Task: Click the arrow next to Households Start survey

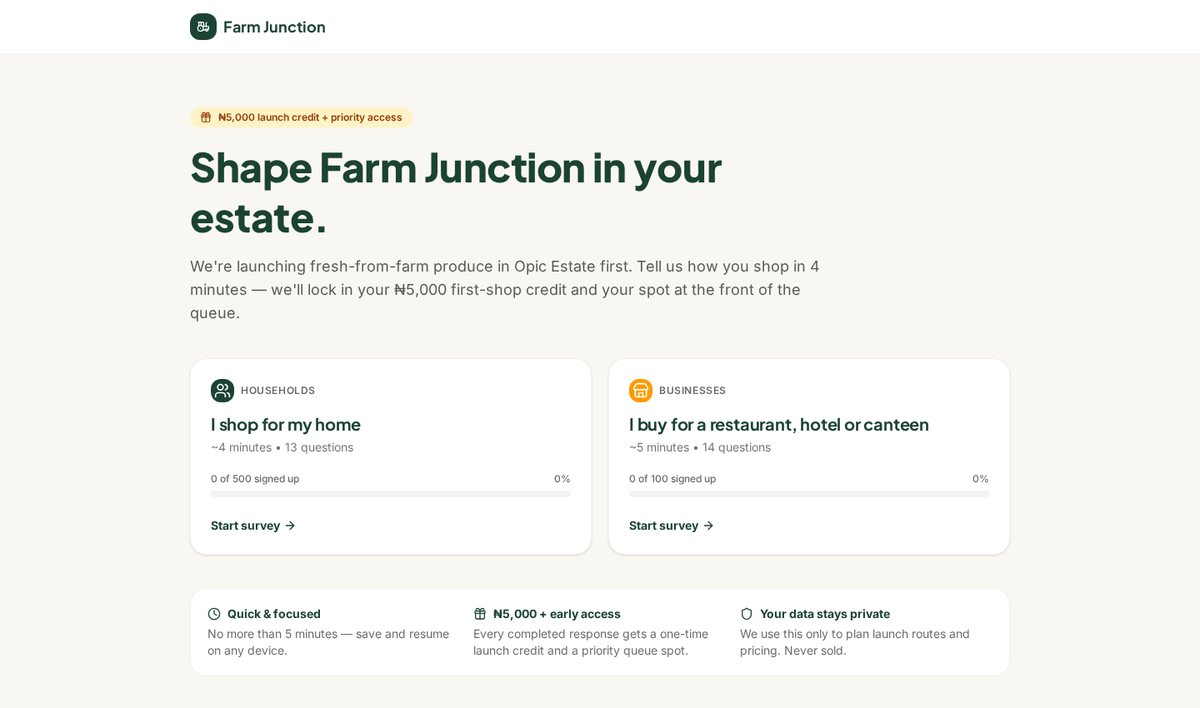Action: (290, 525)
